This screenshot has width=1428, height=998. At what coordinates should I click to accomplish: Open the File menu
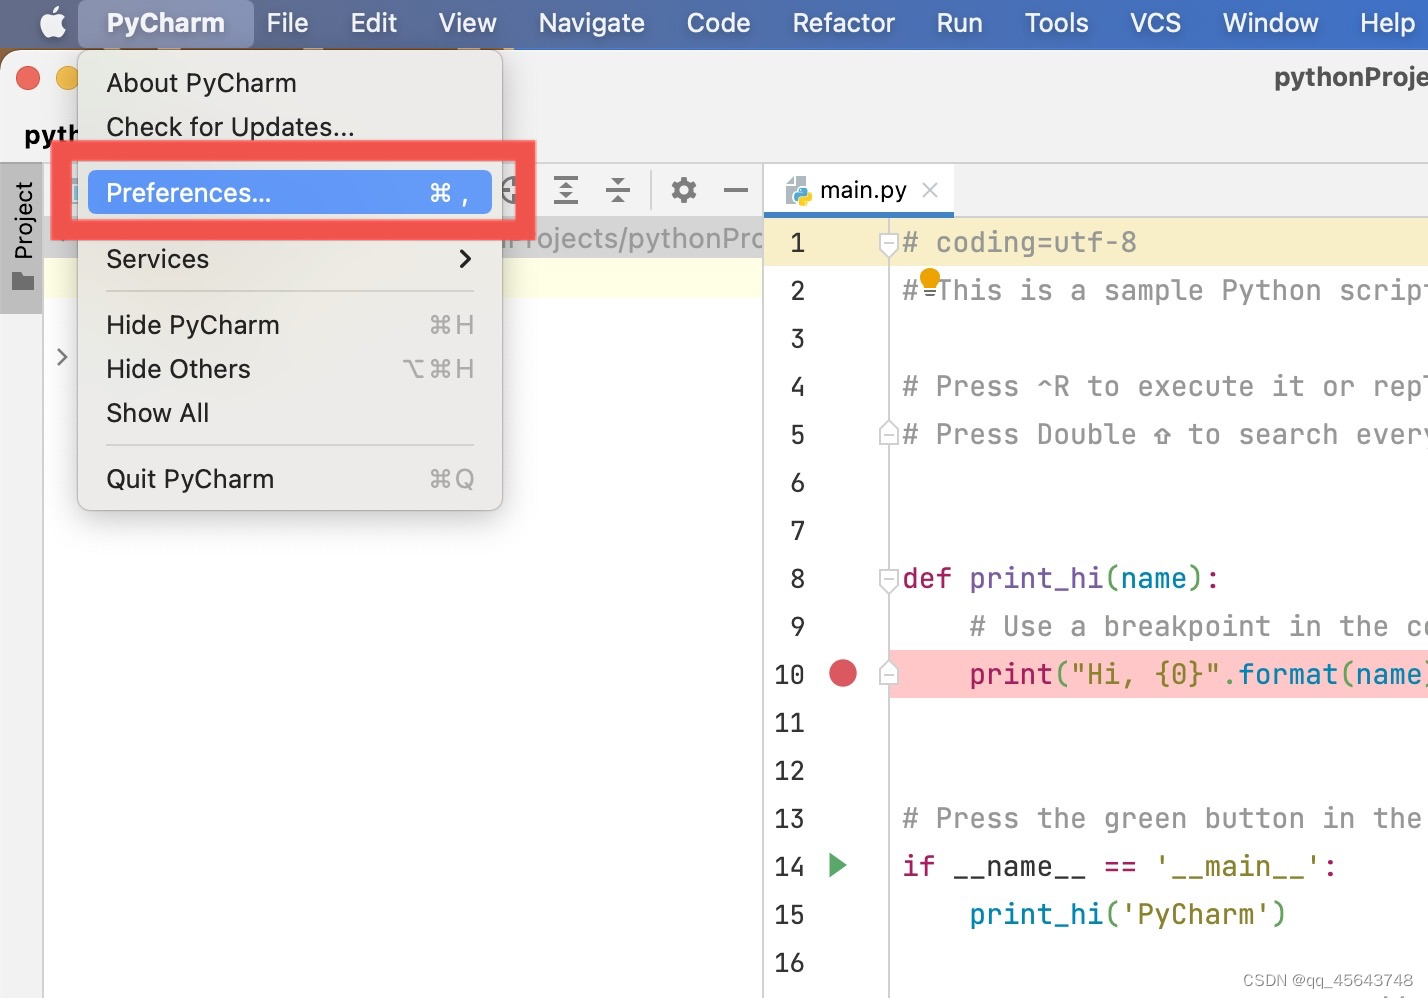(x=287, y=23)
